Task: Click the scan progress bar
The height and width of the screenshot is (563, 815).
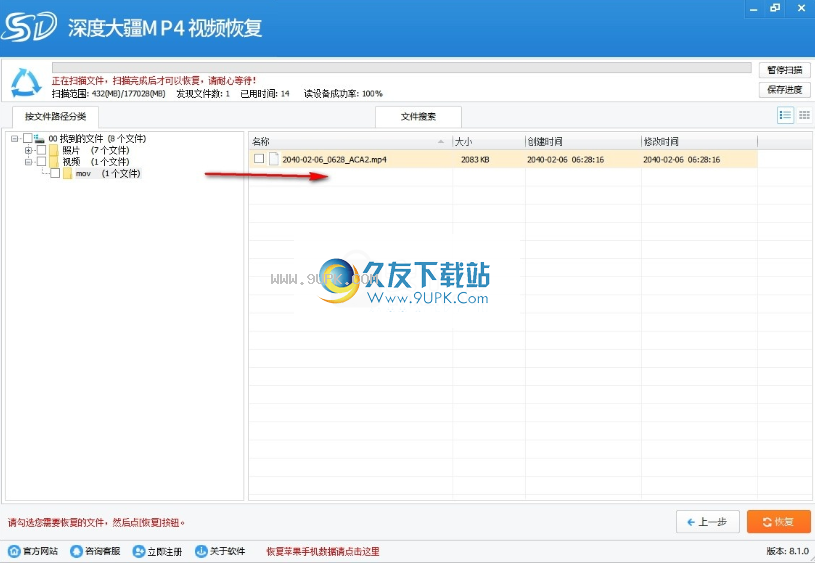Action: (x=401, y=68)
